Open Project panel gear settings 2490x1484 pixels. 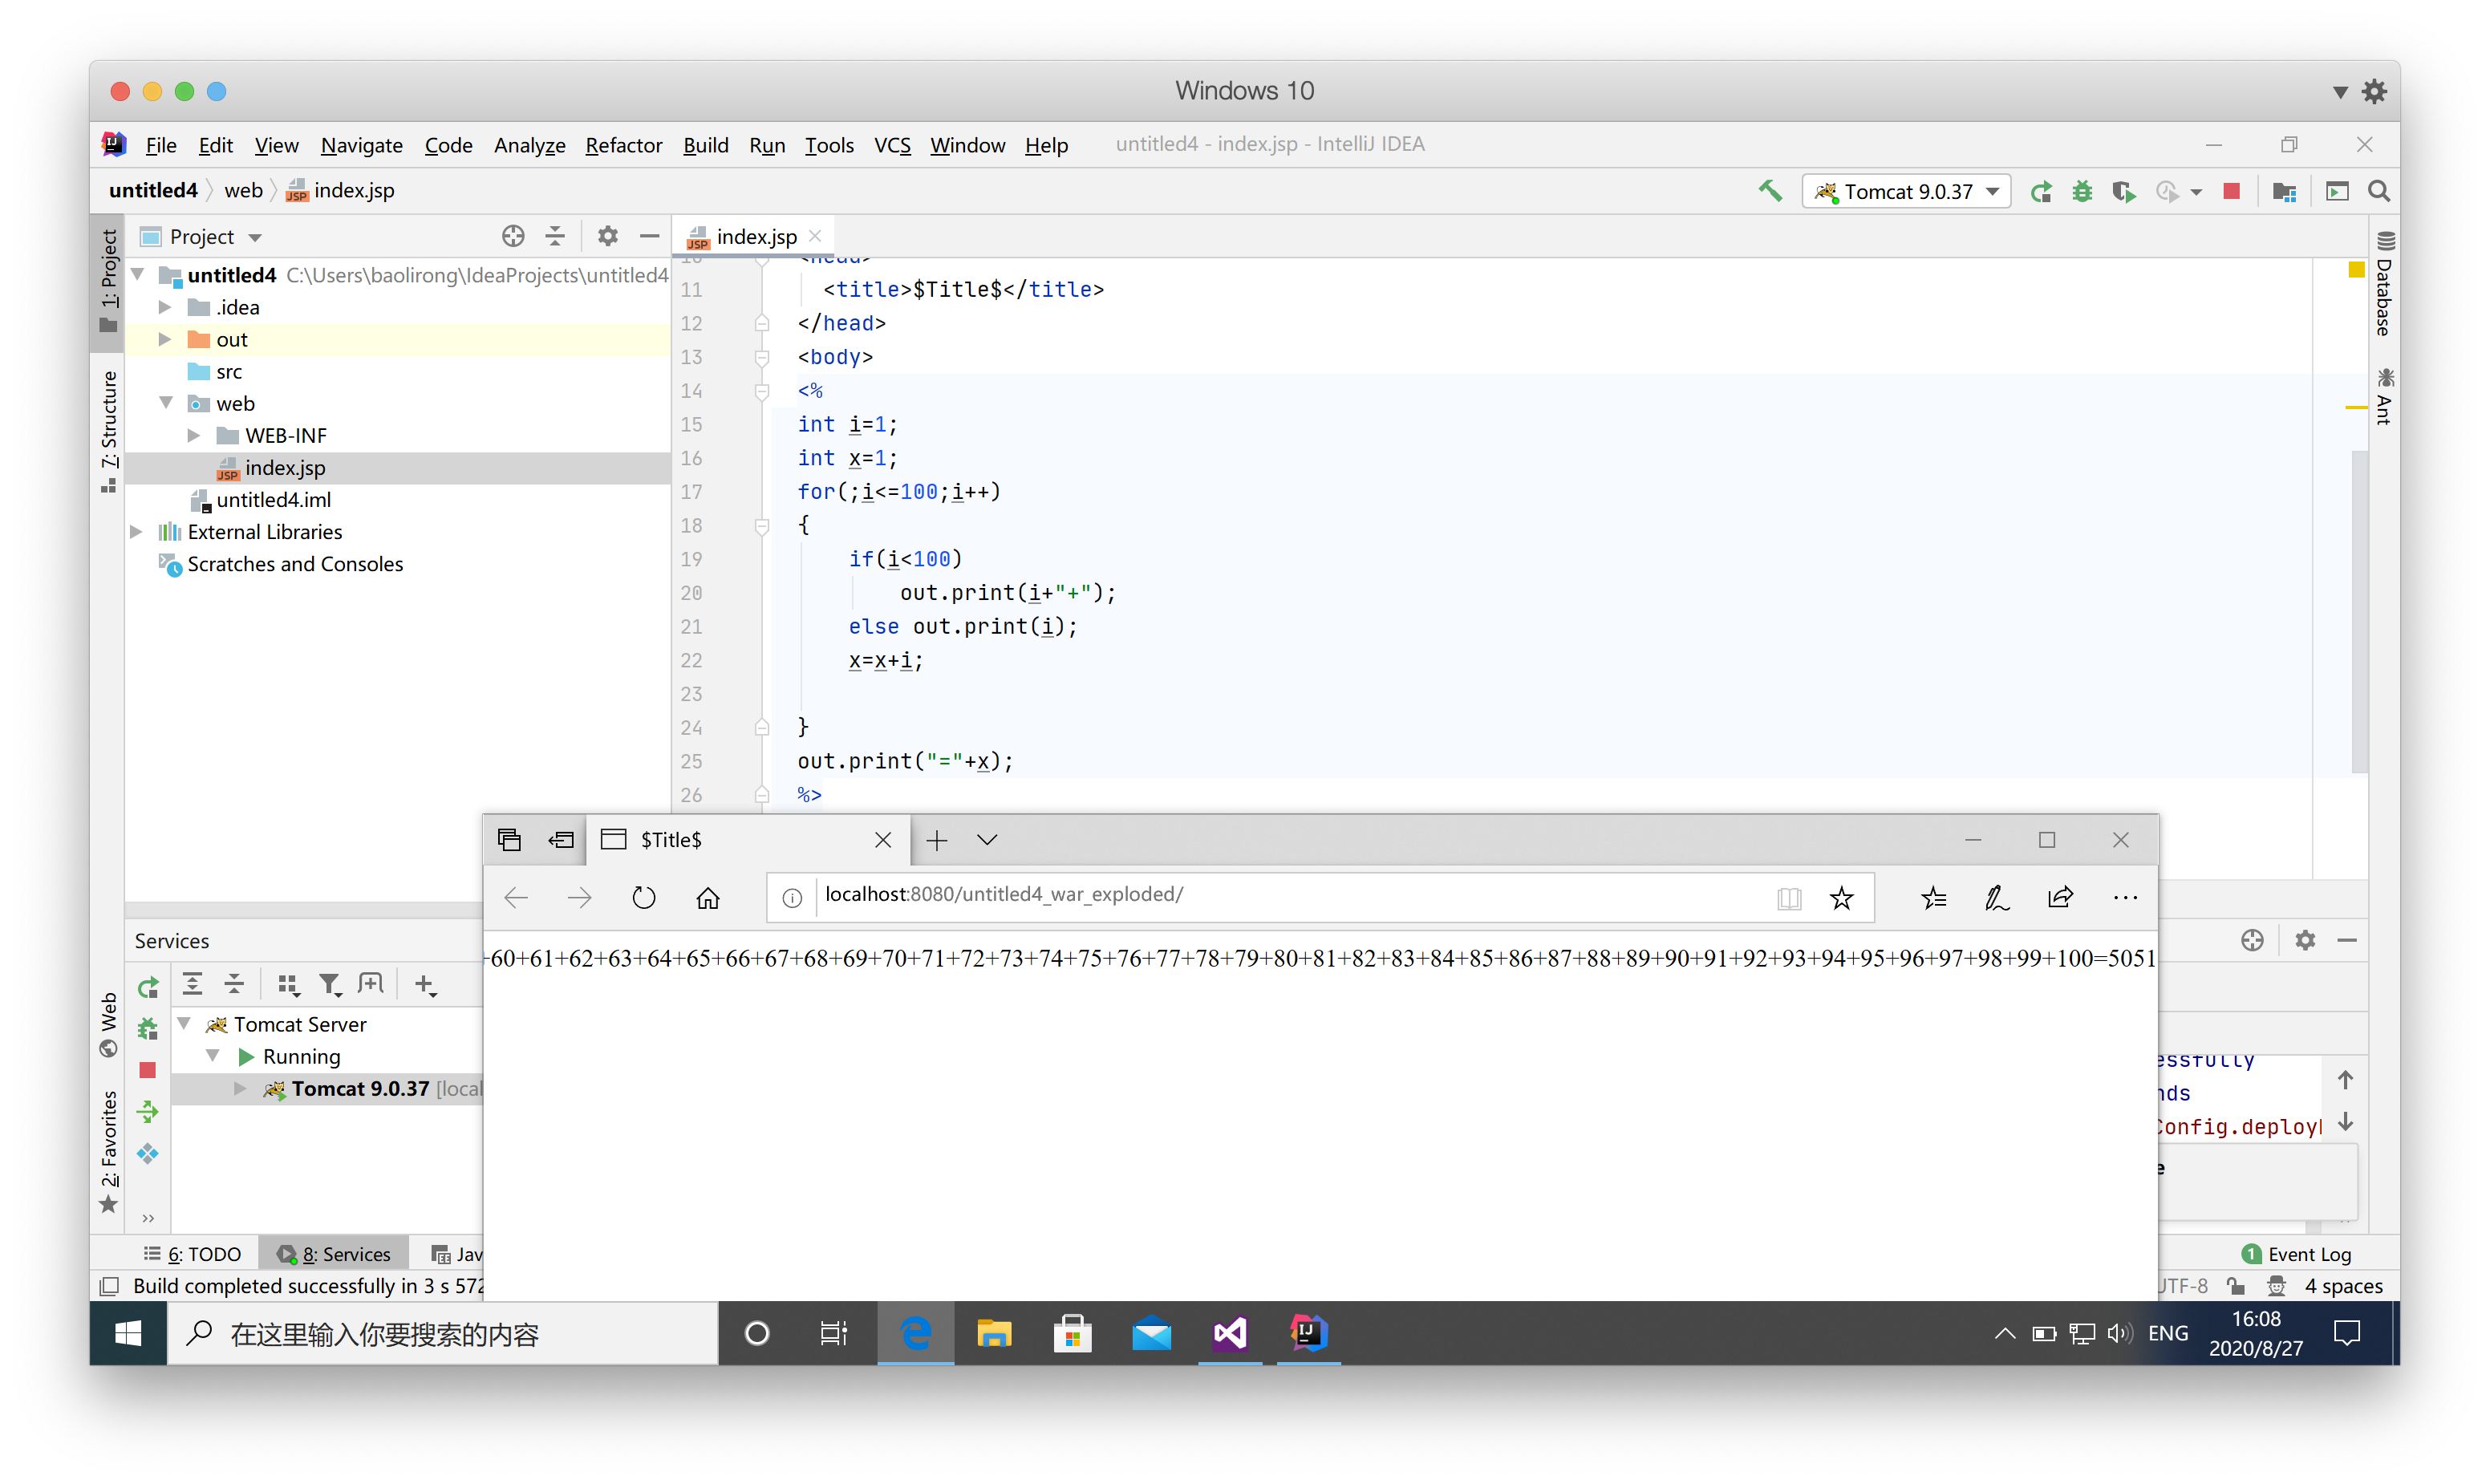[x=607, y=236]
